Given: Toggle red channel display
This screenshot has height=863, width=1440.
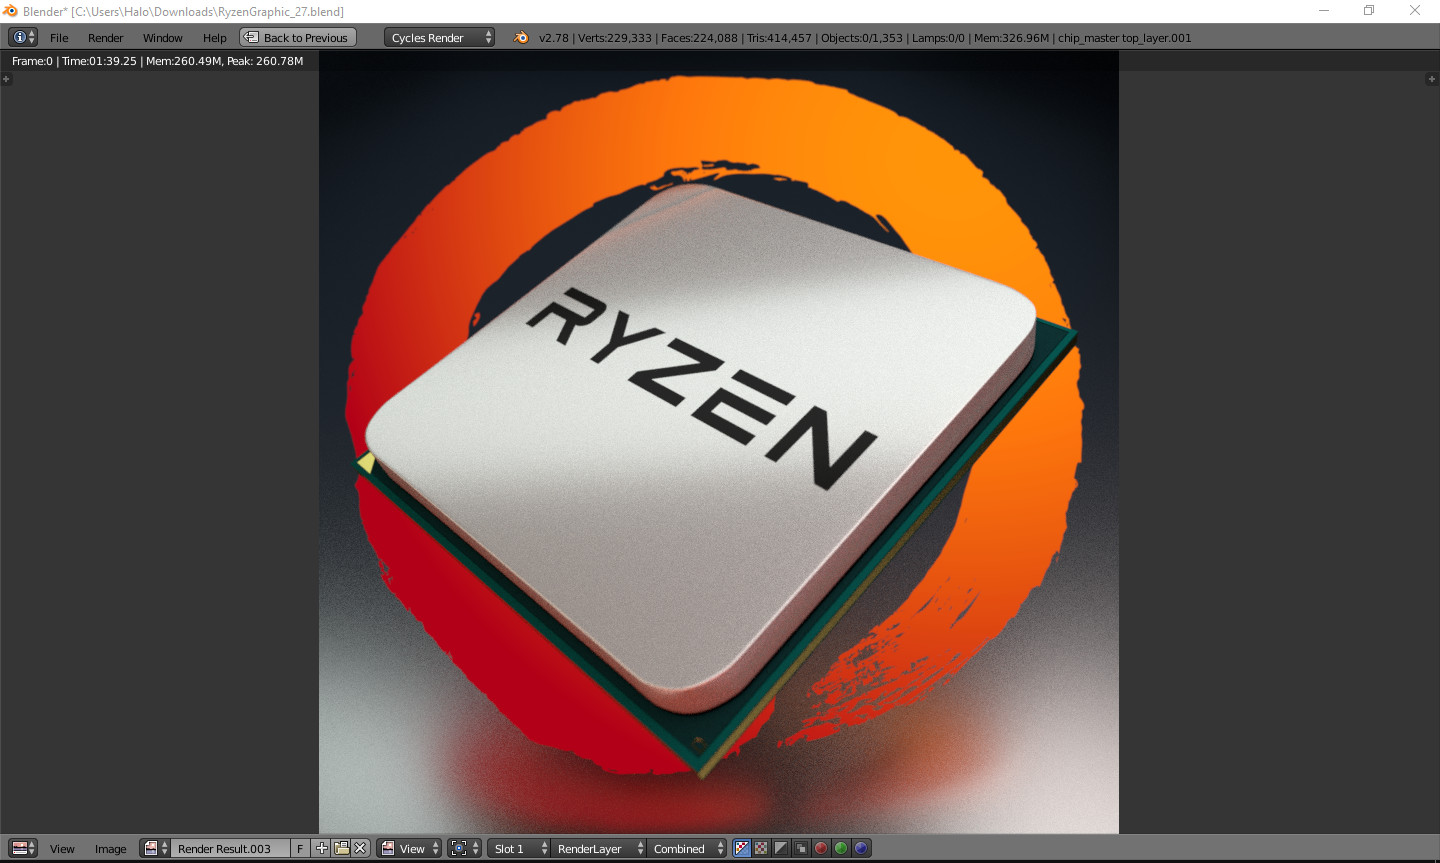Looking at the screenshot, I should [x=821, y=848].
